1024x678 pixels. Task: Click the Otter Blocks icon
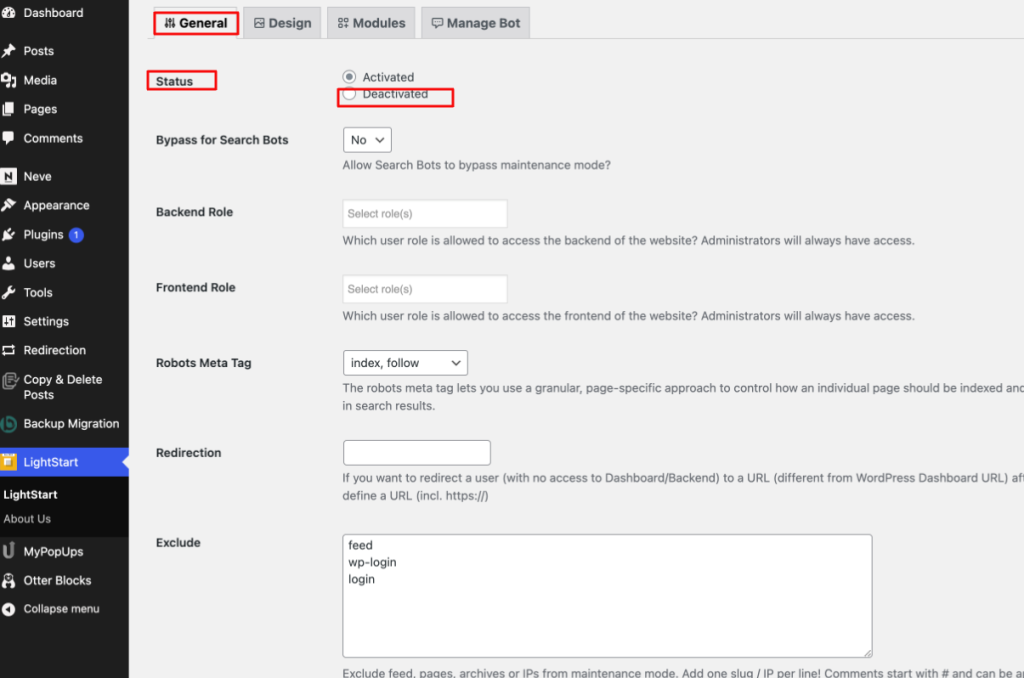pos(8,580)
